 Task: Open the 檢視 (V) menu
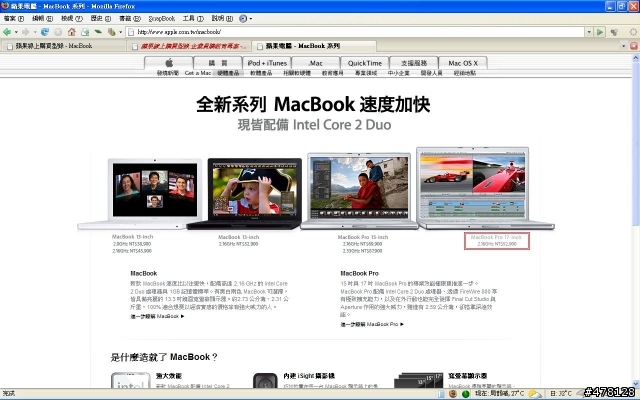click(x=71, y=18)
